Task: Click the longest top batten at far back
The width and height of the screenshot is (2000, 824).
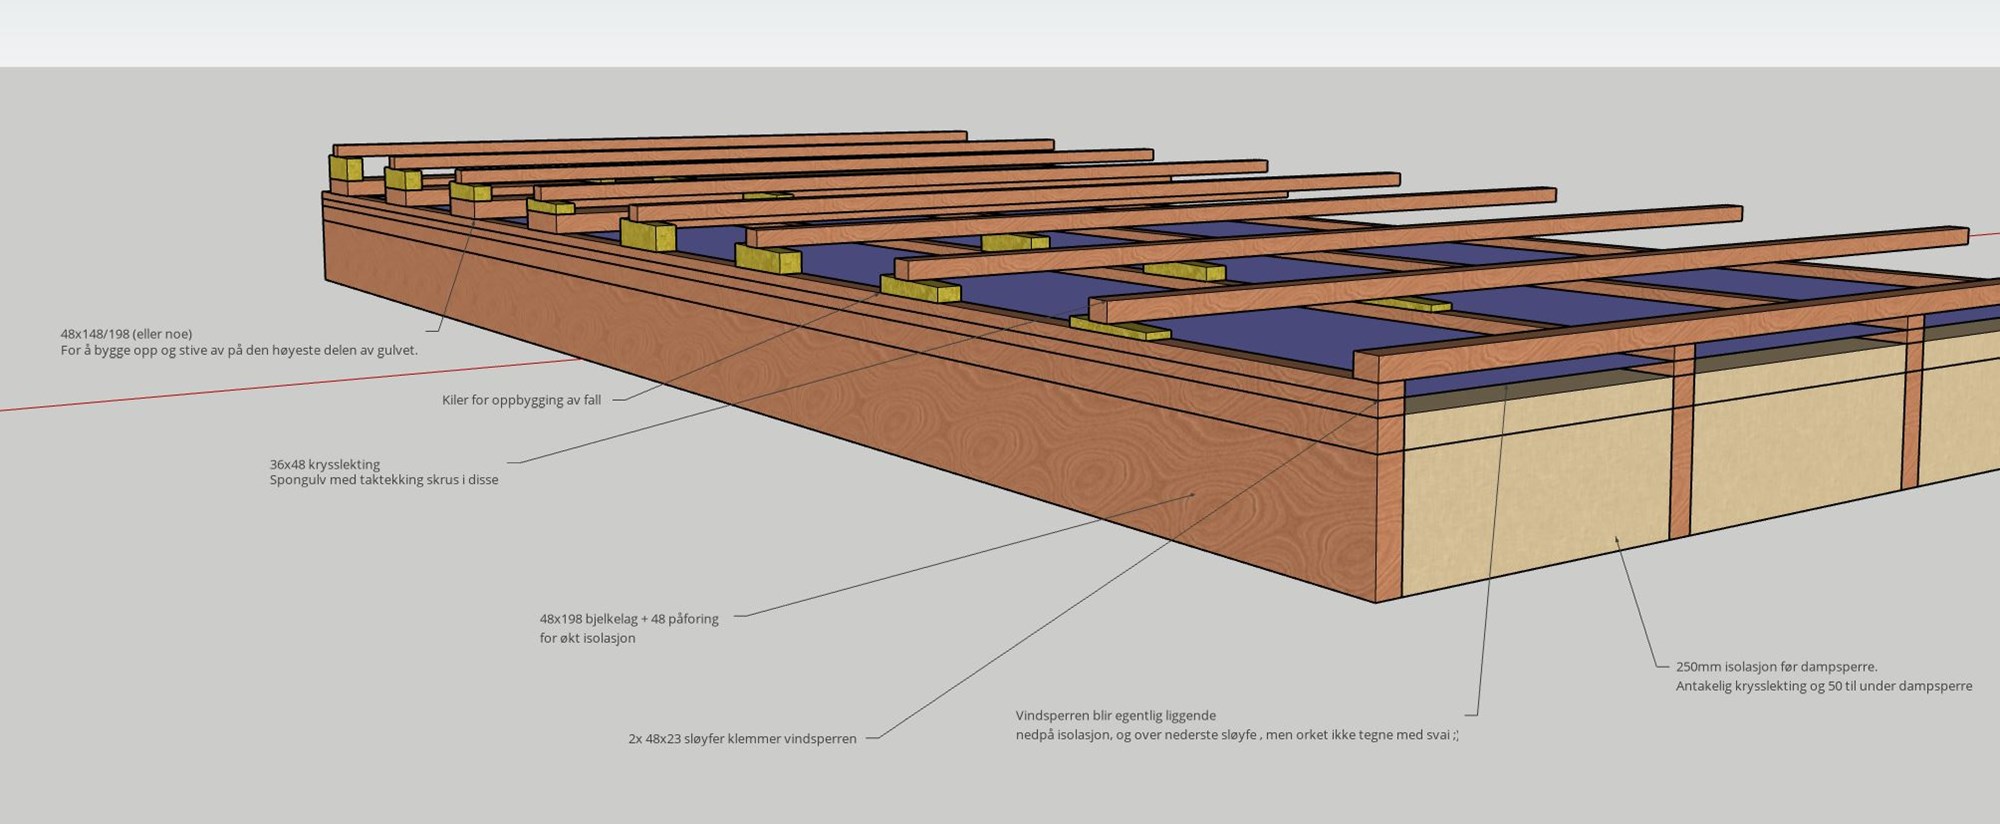Action: coord(650,141)
